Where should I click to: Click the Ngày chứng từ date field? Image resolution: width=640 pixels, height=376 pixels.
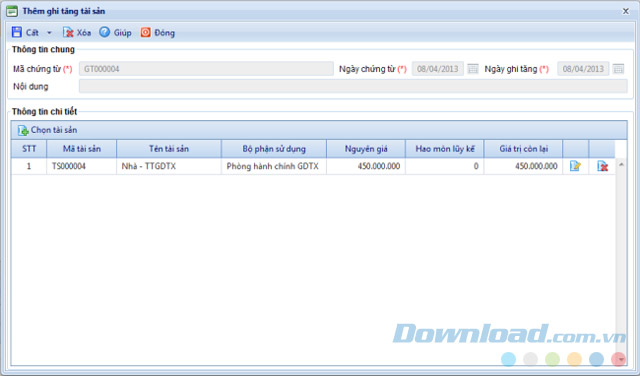point(438,69)
